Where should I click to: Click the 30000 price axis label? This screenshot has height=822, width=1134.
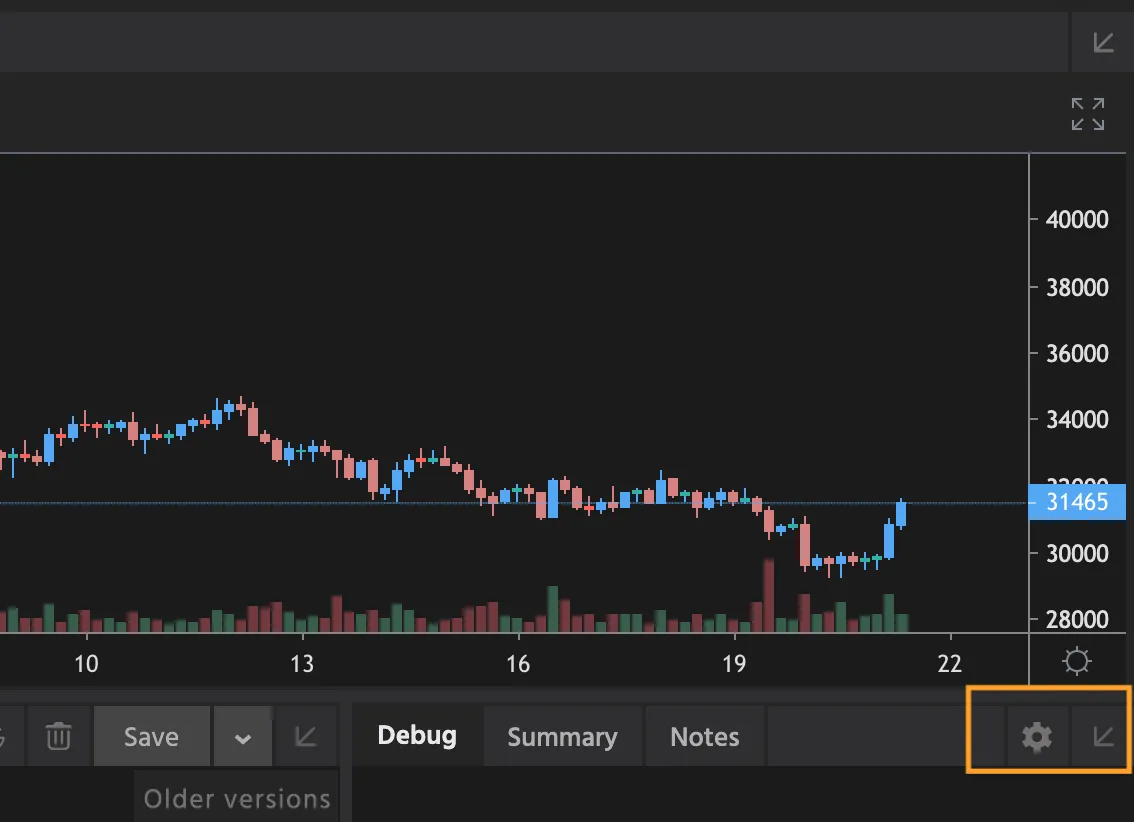[x=1077, y=554]
